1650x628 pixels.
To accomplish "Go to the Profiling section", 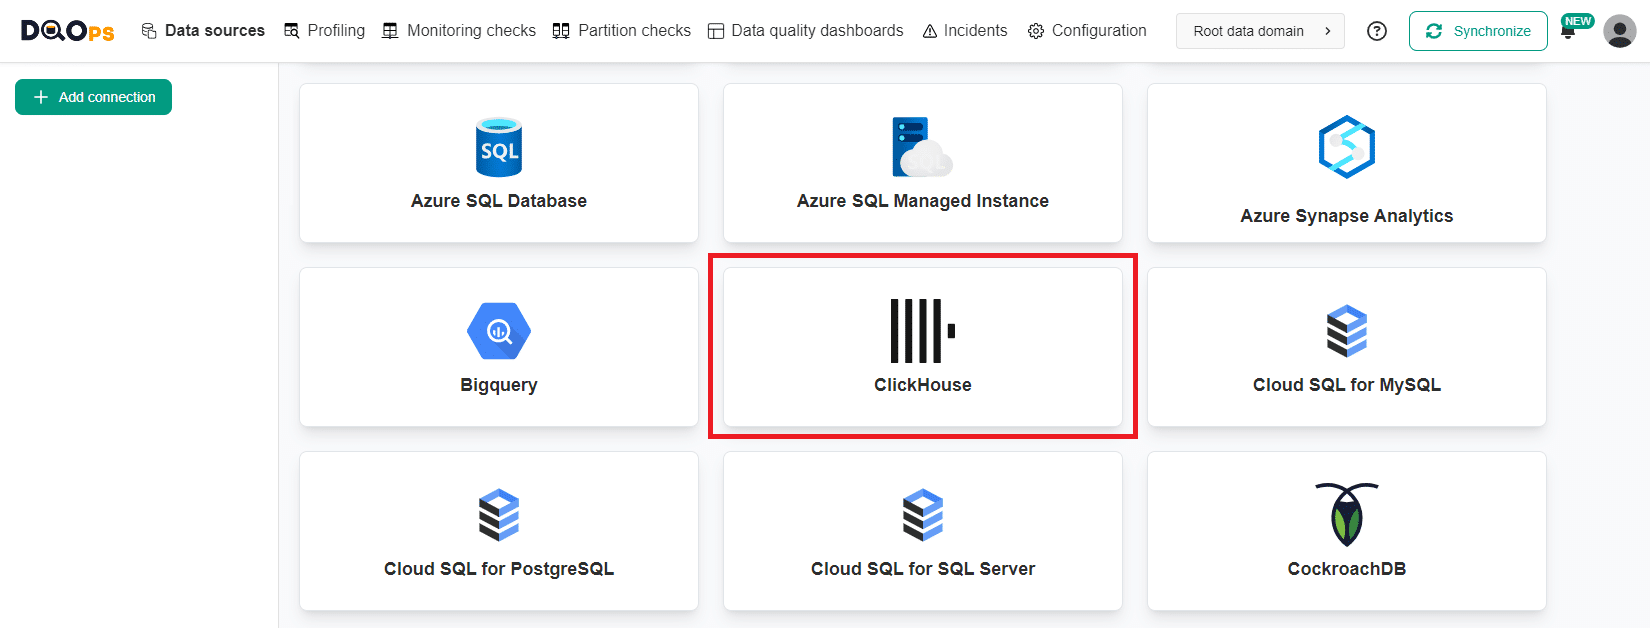I will coord(324,31).
